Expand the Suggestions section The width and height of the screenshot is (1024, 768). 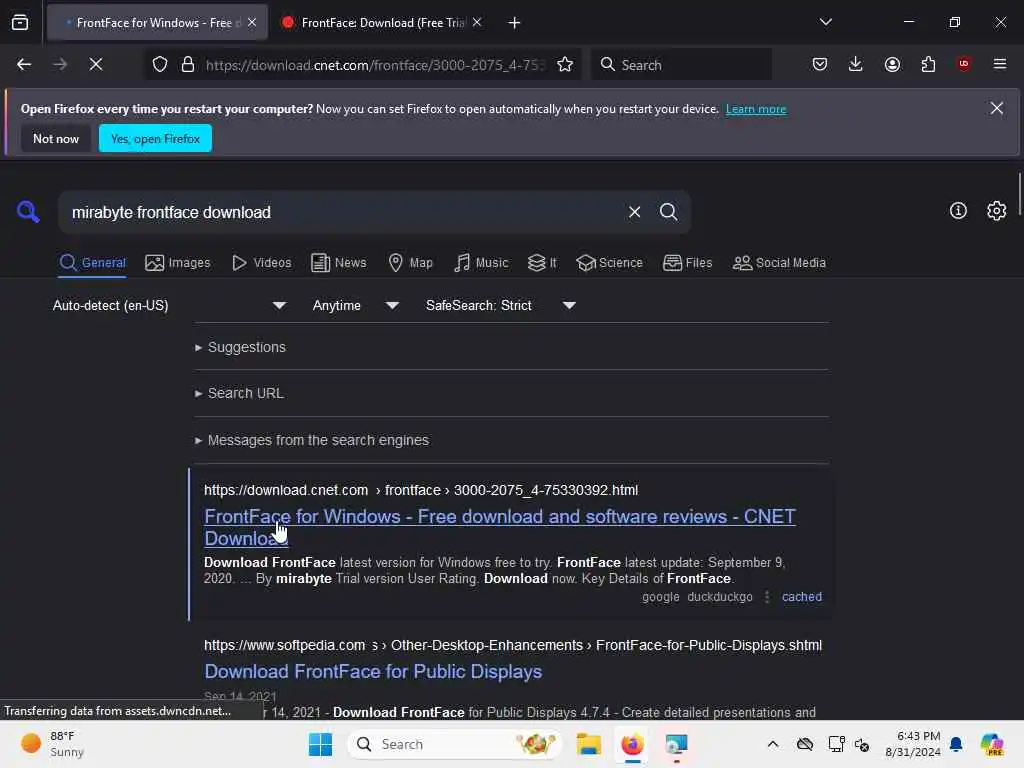click(x=240, y=347)
